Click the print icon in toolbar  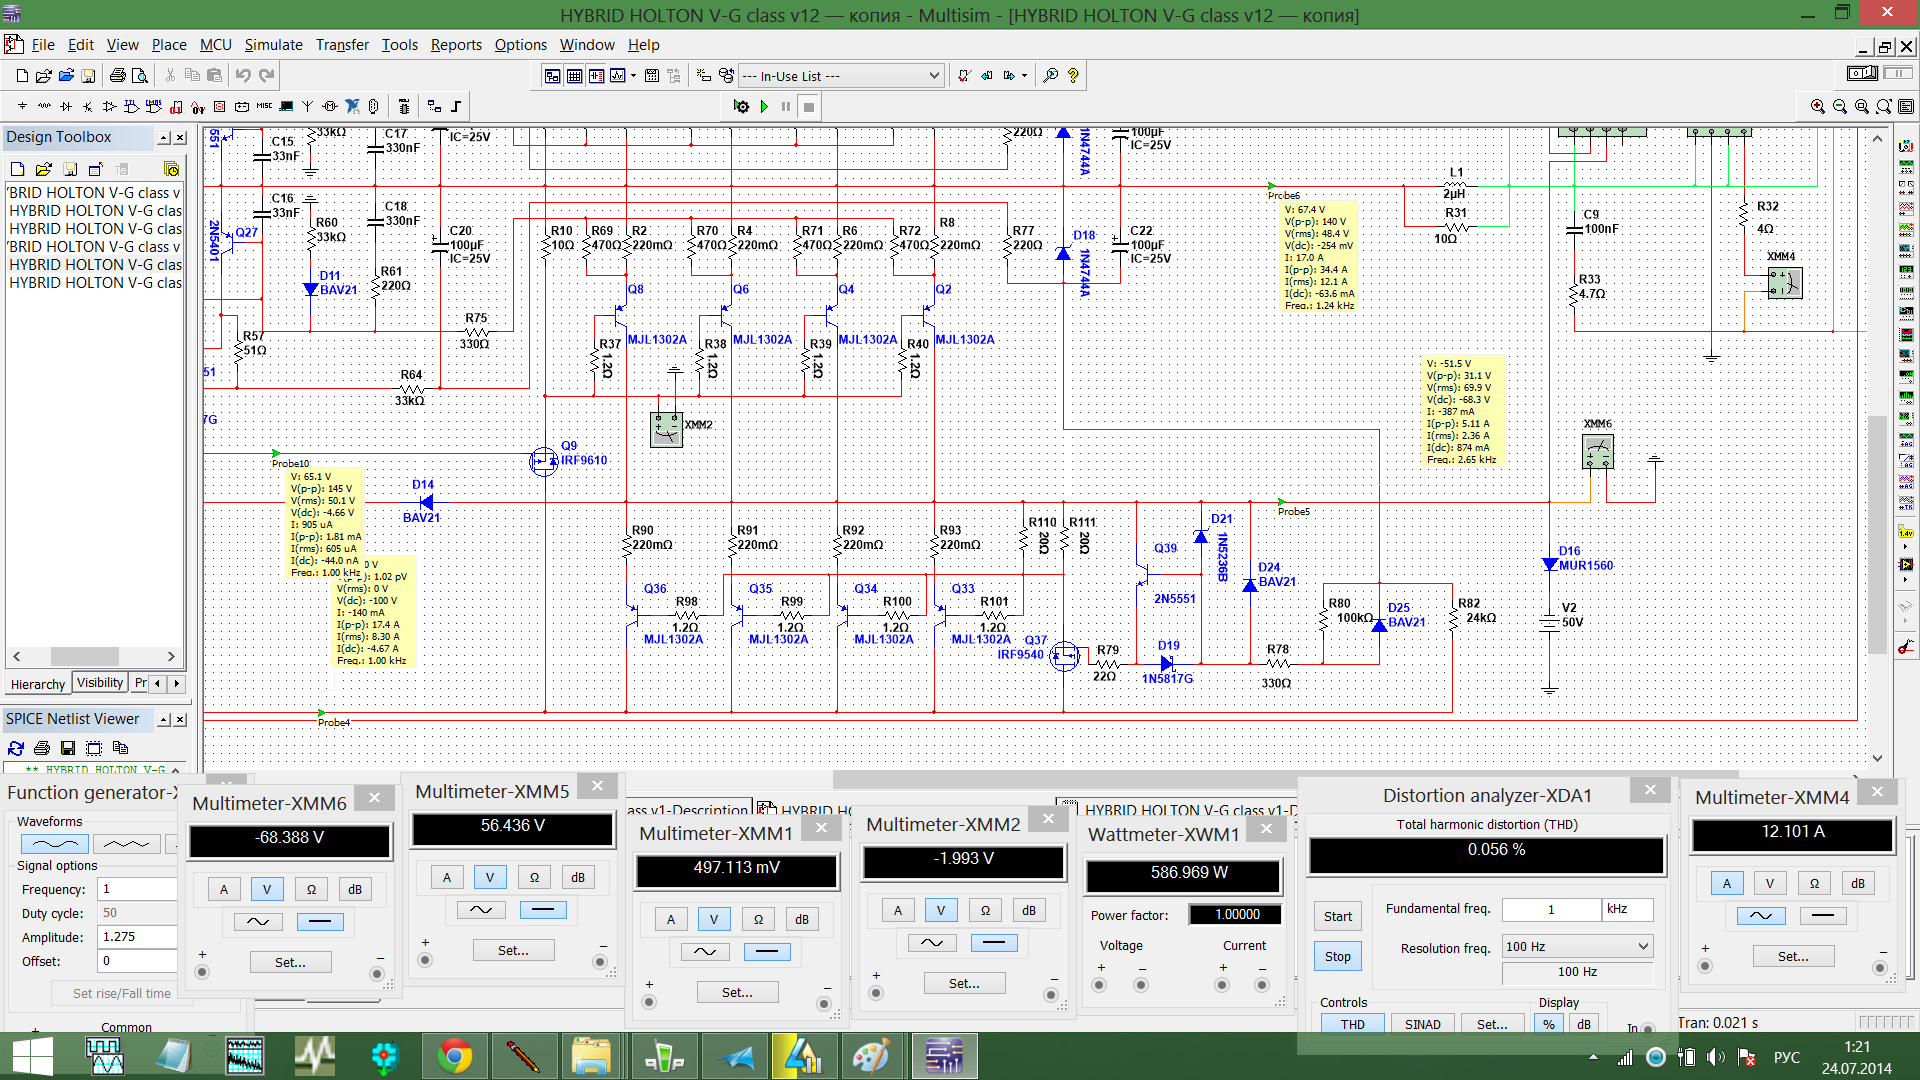[x=117, y=75]
